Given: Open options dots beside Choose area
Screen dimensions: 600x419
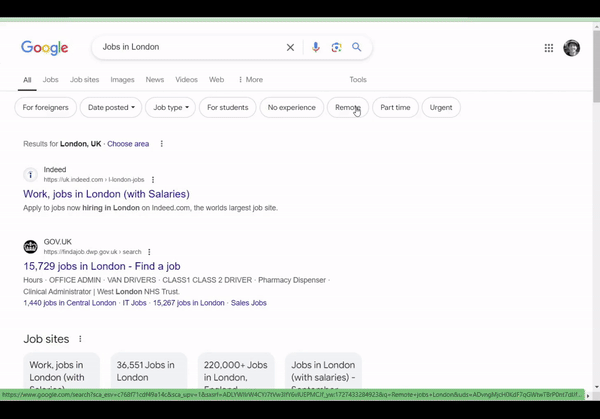Looking at the screenshot, I should pyautogui.click(x=161, y=143).
